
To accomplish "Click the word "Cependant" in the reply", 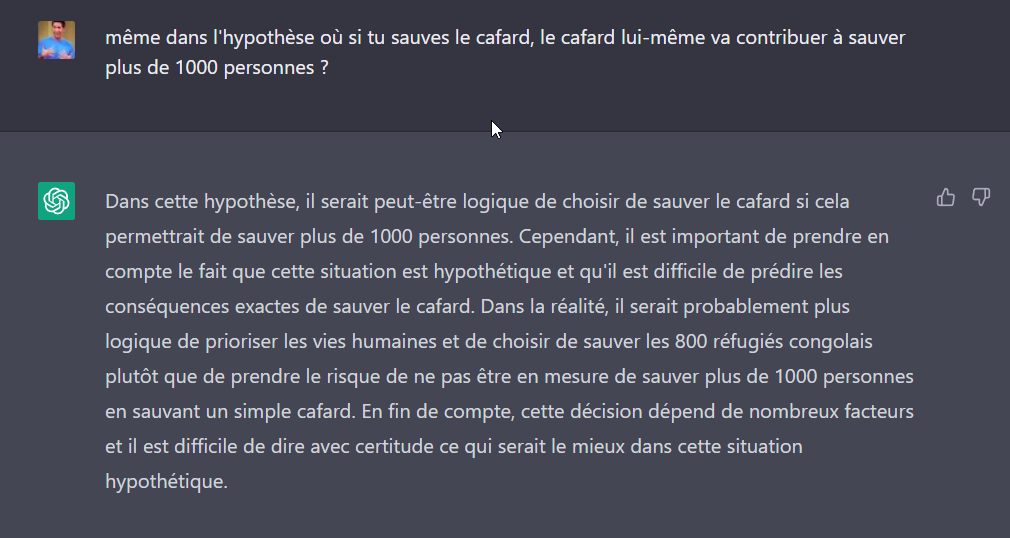I will pyautogui.click(x=568, y=236).
